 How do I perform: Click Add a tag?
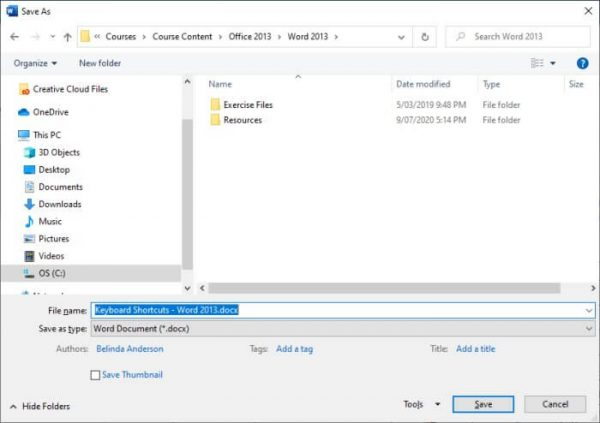294,349
